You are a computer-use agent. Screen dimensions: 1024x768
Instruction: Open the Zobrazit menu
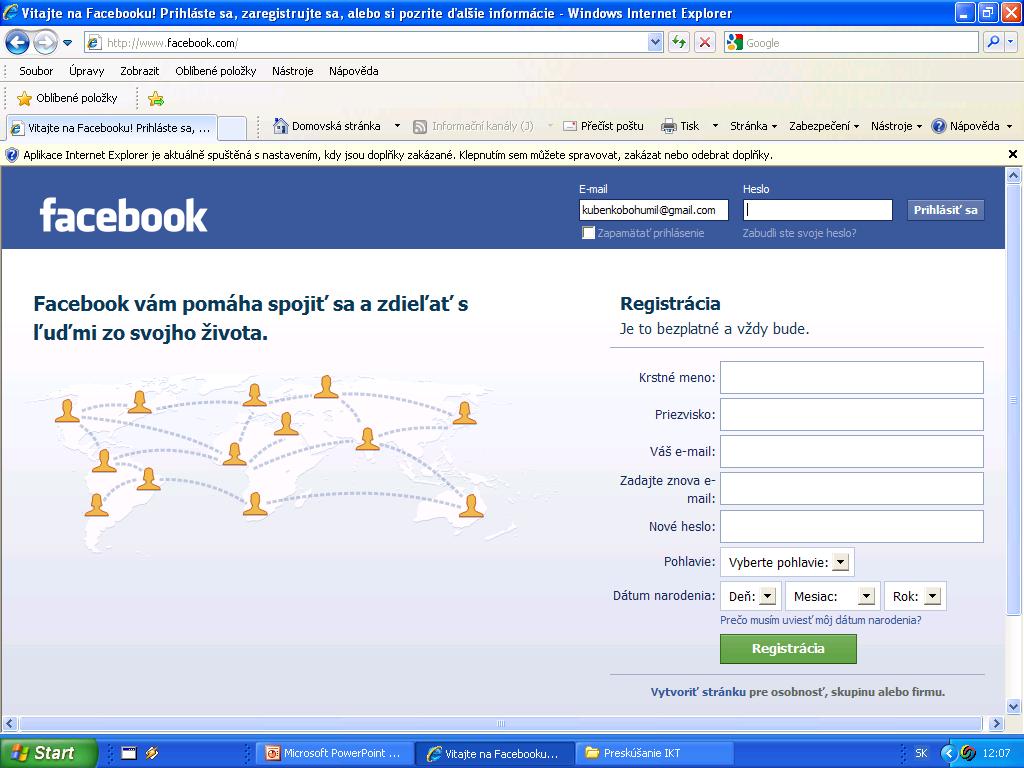(x=140, y=71)
